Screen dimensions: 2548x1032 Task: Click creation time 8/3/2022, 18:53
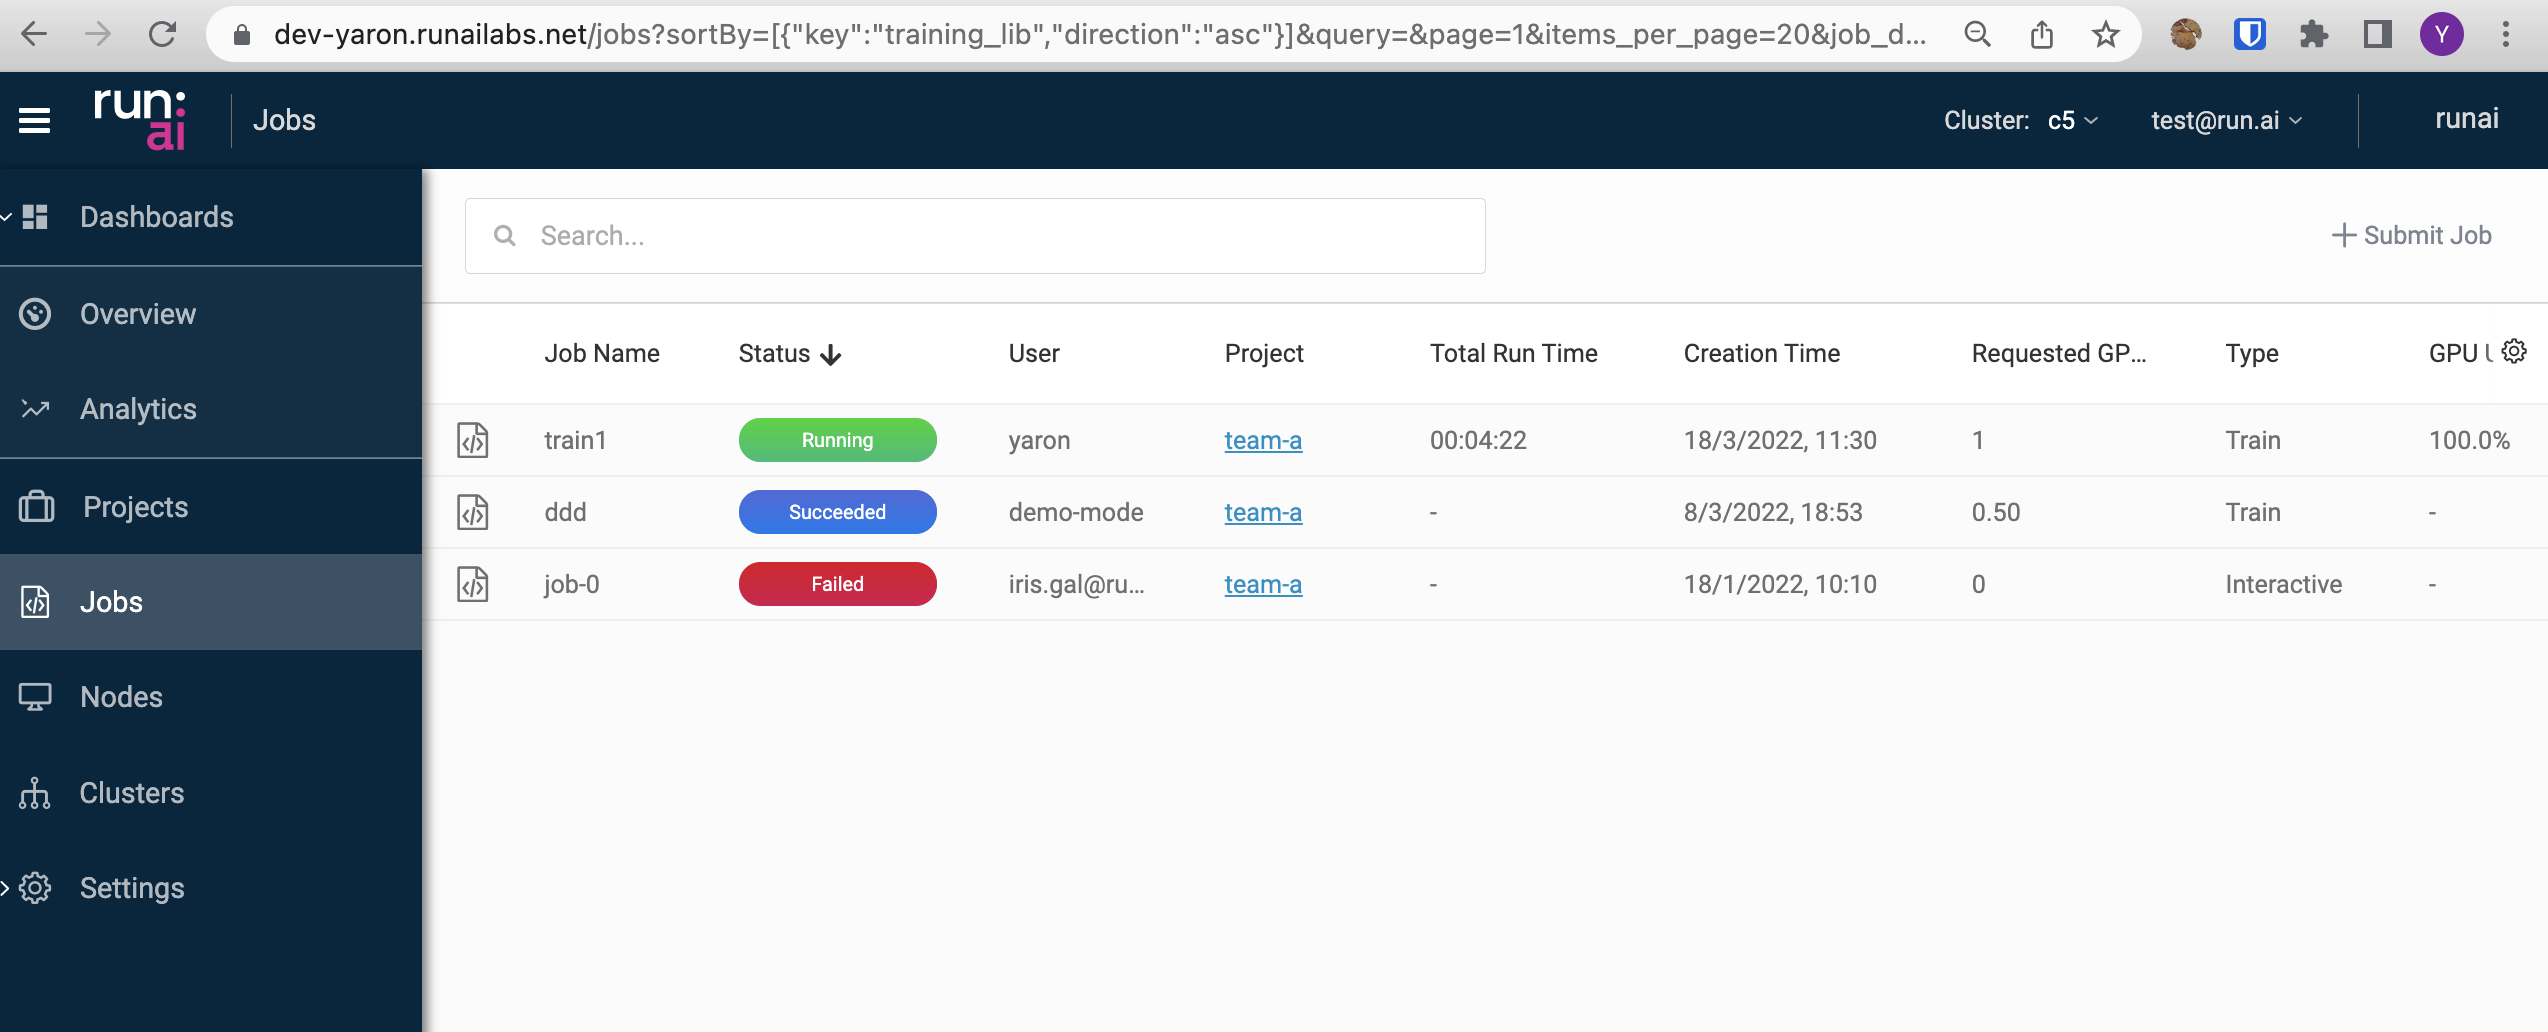[1773, 512]
